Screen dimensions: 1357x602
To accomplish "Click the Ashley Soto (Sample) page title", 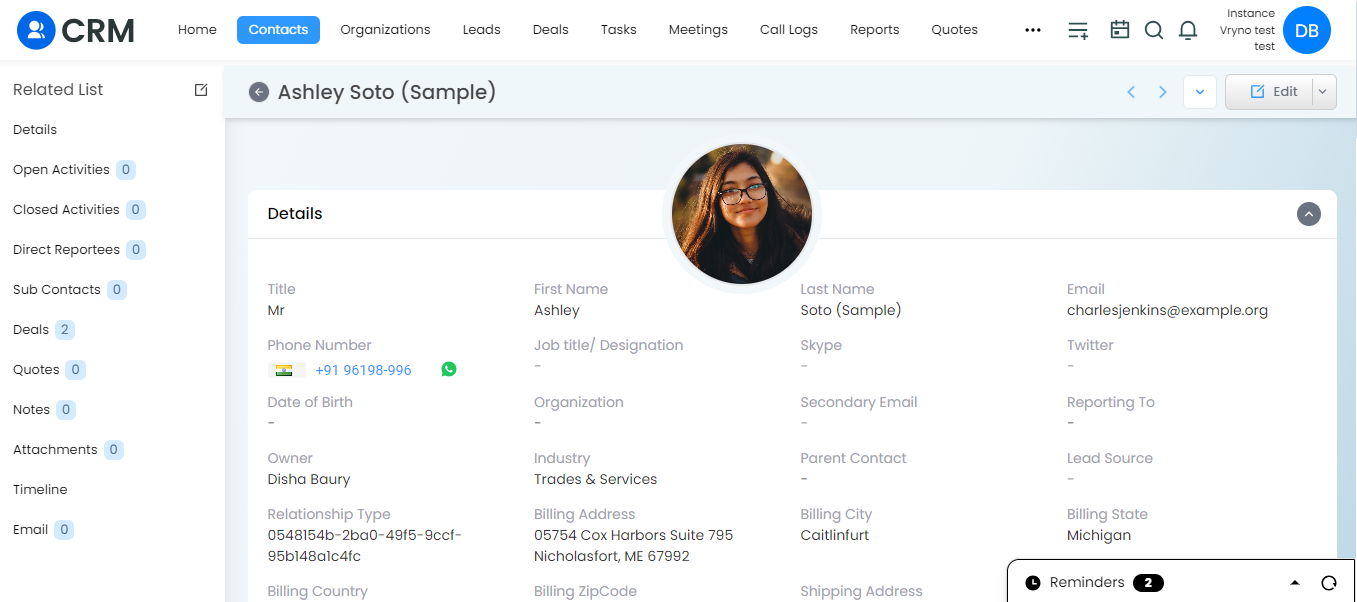I will pyautogui.click(x=387, y=92).
